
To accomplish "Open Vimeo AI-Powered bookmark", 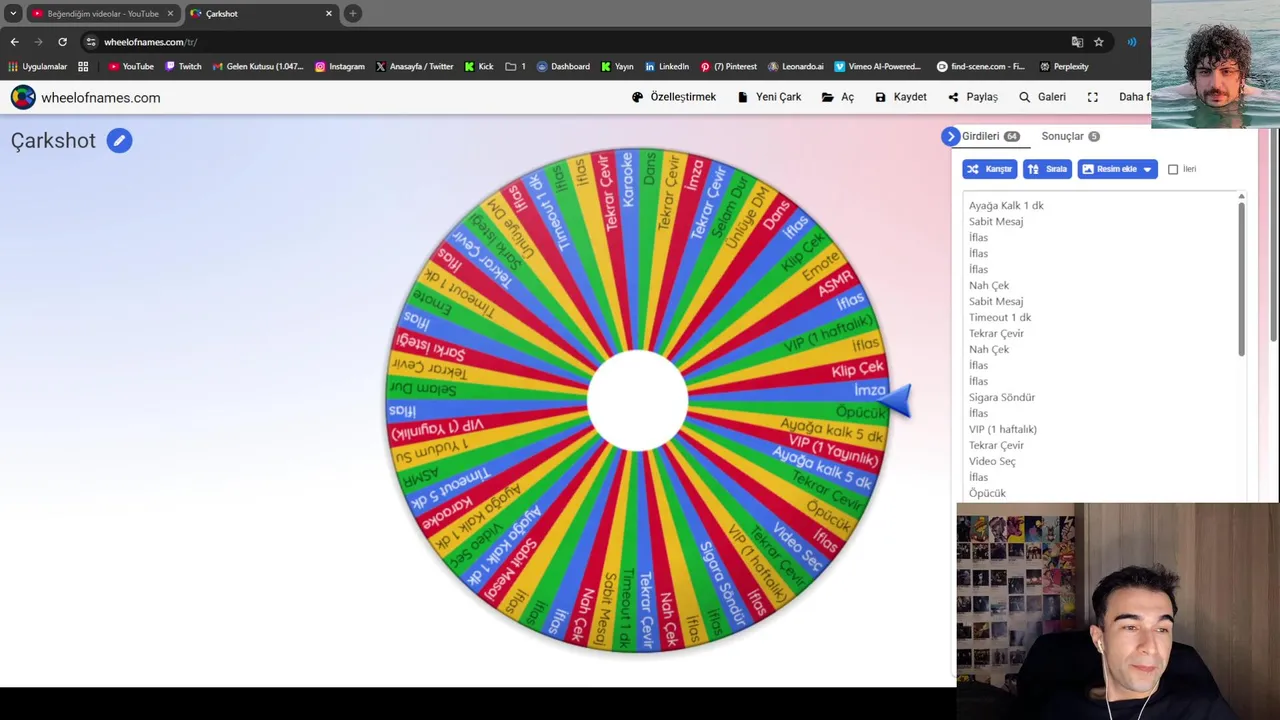I will coord(878,67).
